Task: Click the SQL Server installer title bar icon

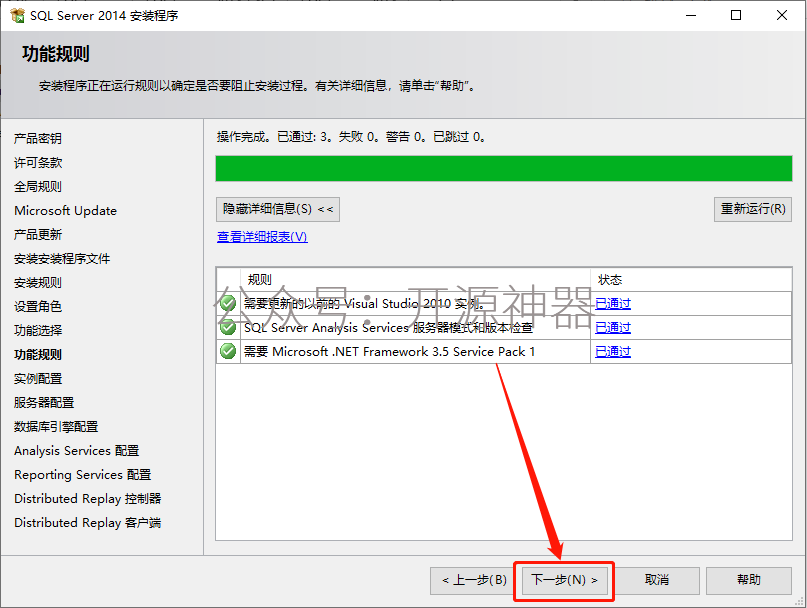Action: (x=17, y=15)
